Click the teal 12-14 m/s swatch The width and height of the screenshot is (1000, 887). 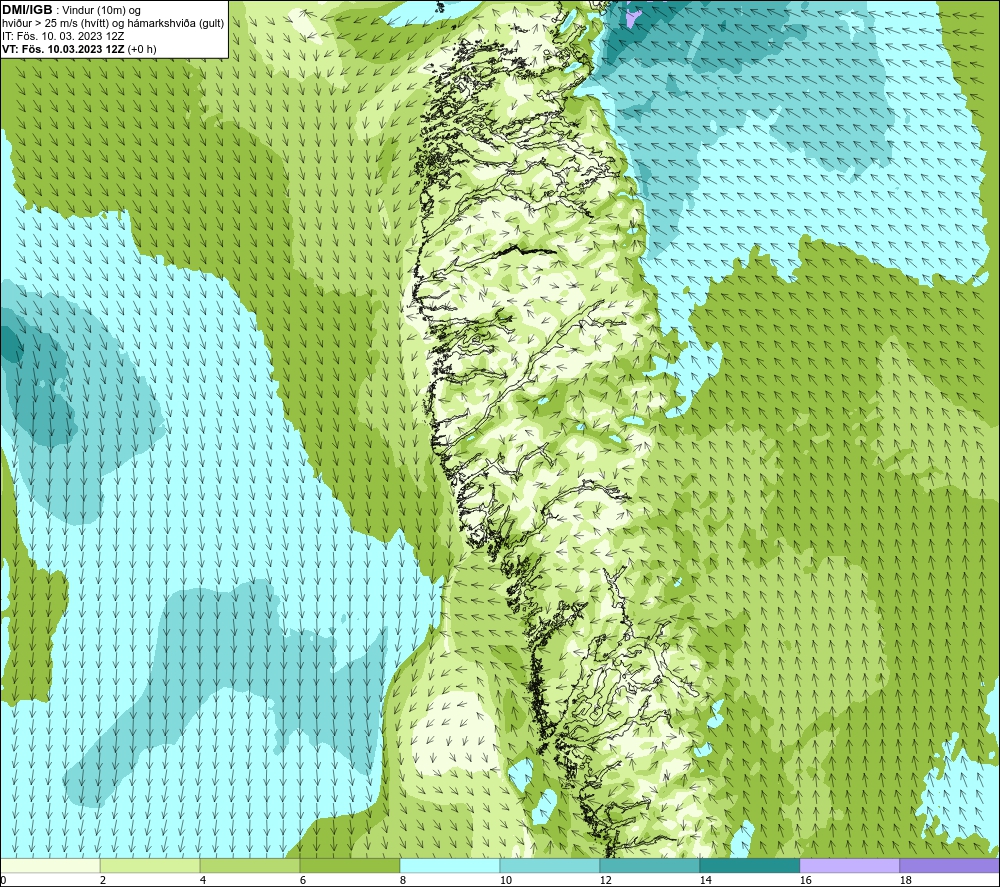pos(649,865)
